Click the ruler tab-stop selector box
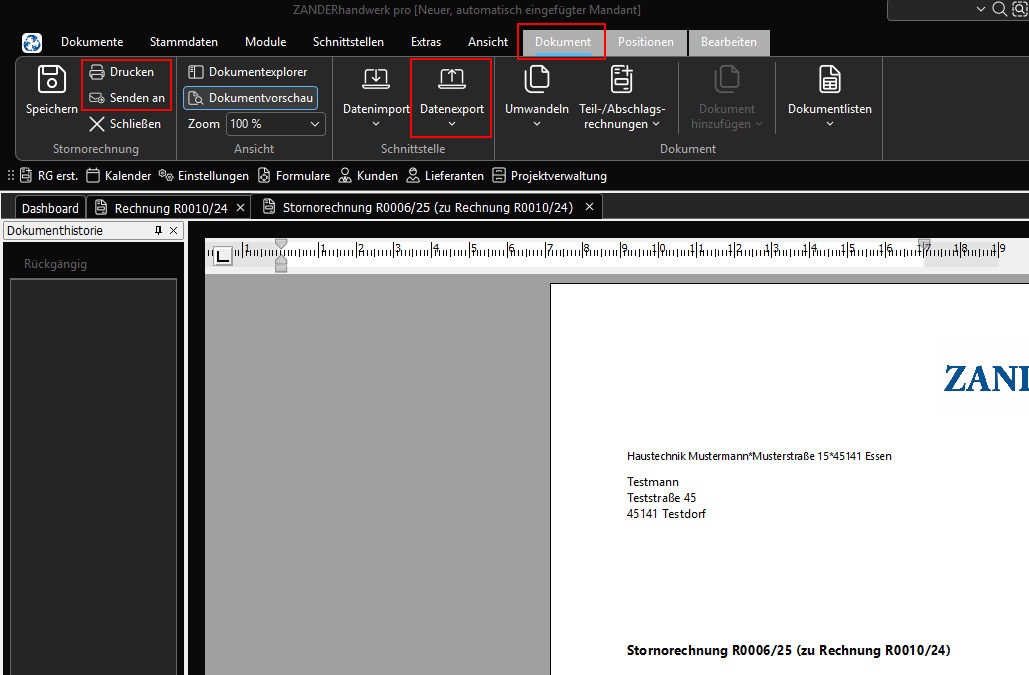The image size is (1029, 675). pyautogui.click(x=222, y=256)
